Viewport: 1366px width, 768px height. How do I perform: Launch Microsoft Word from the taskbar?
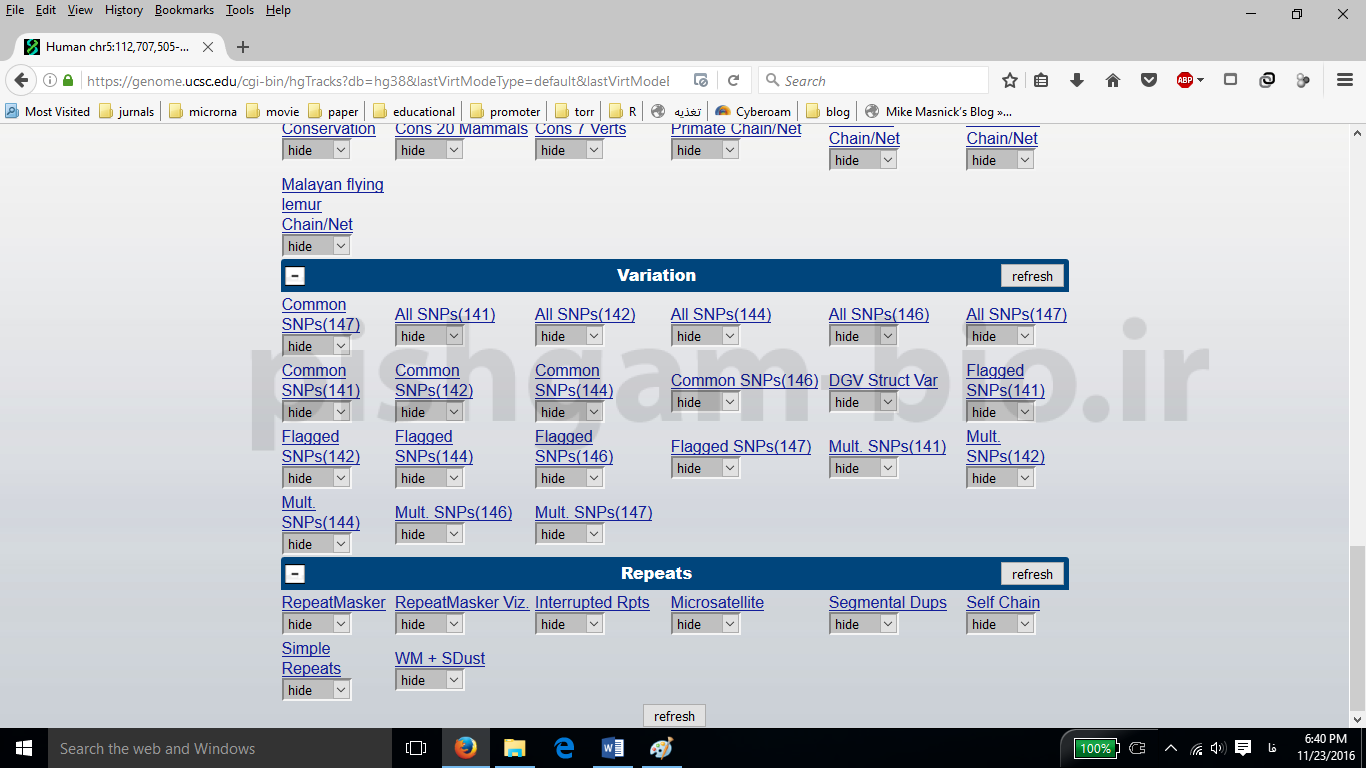coord(613,748)
